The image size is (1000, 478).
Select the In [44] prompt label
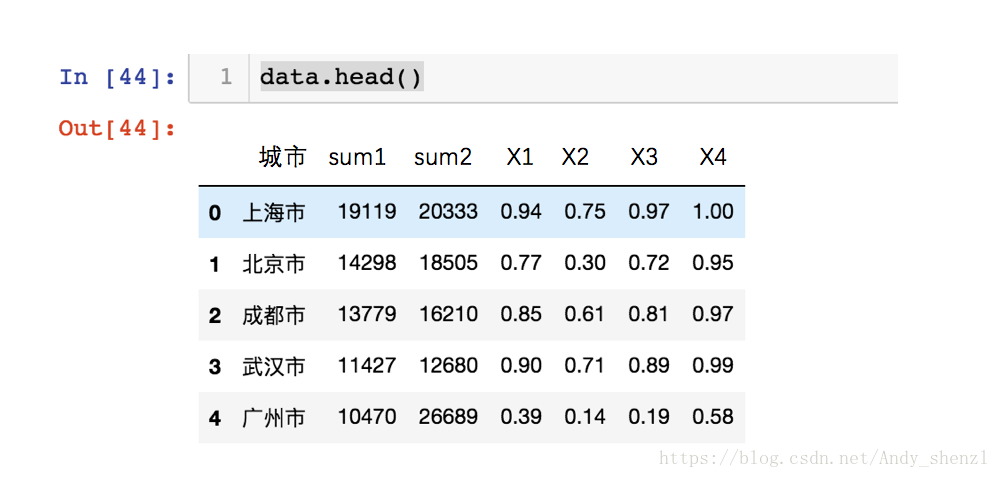[x=117, y=77]
